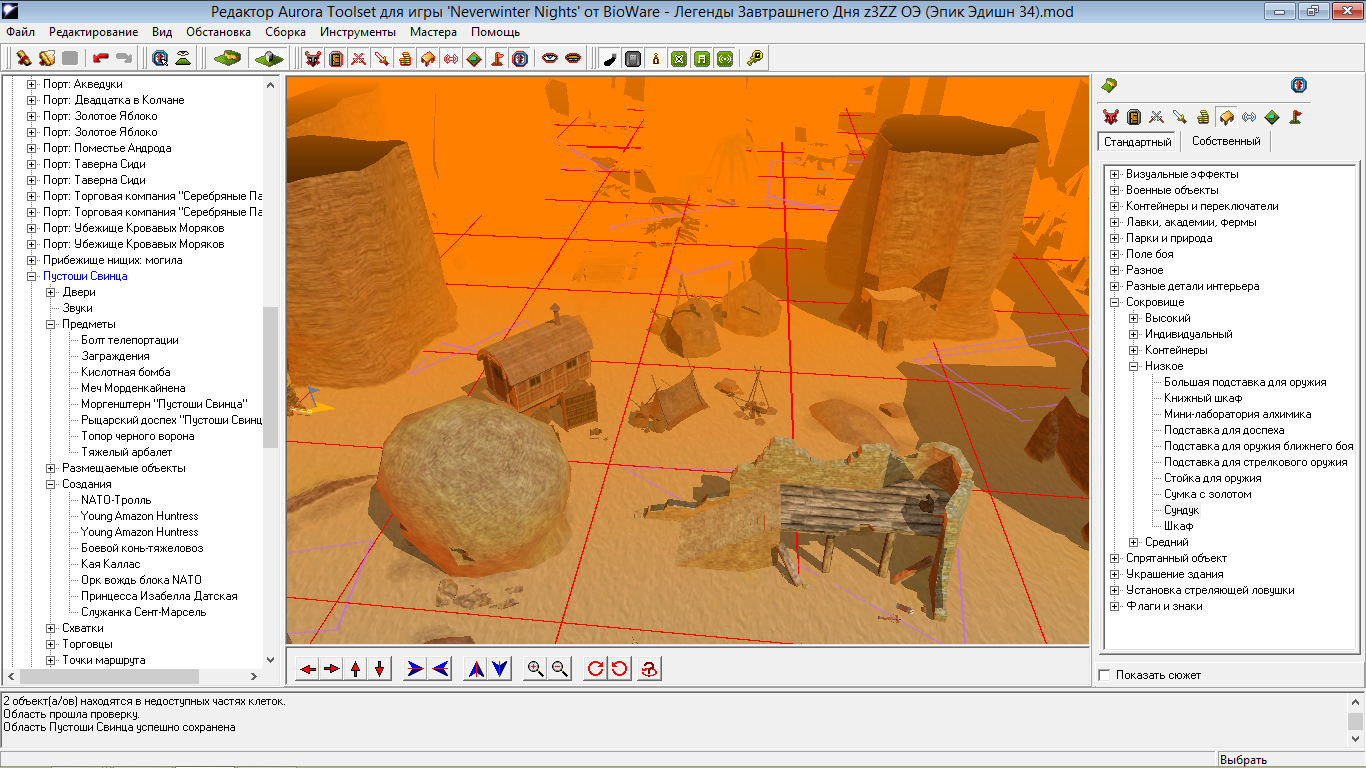Screen dimensions: 1366x768
Task: Open the Инструменты menu
Action: pyautogui.click(x=358, y=32)
